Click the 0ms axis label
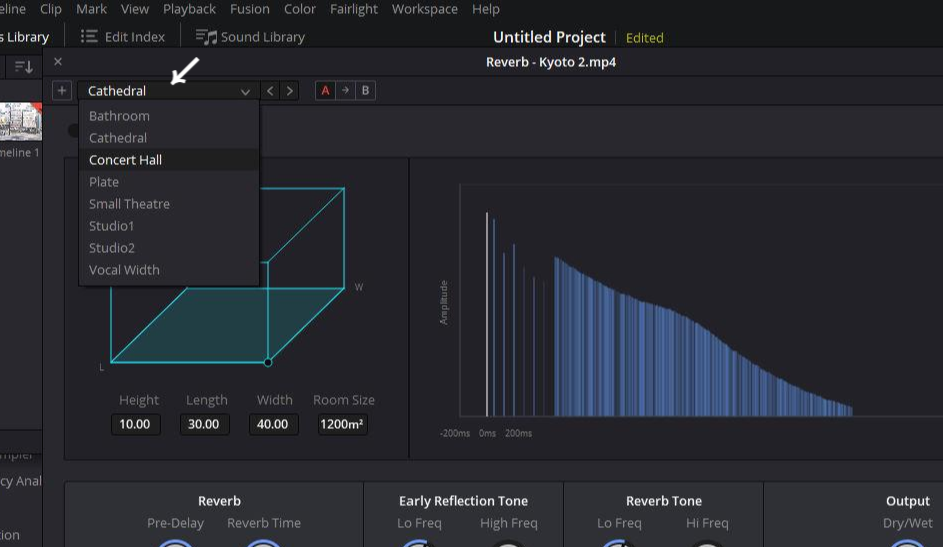The image size is (943, 547). (x=487, y=433)
